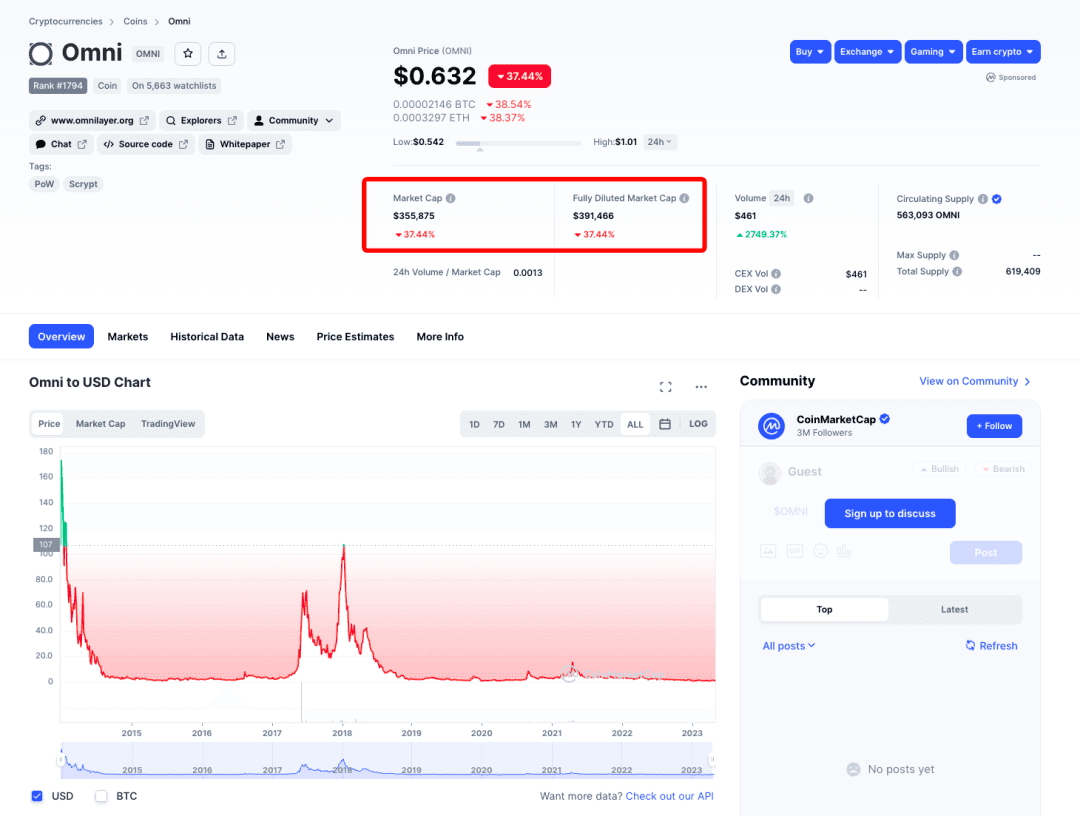The height and width of the screenshot is (816, 1080).
Task: Click the CoinMarketCap community avatar
Action: 771,426
